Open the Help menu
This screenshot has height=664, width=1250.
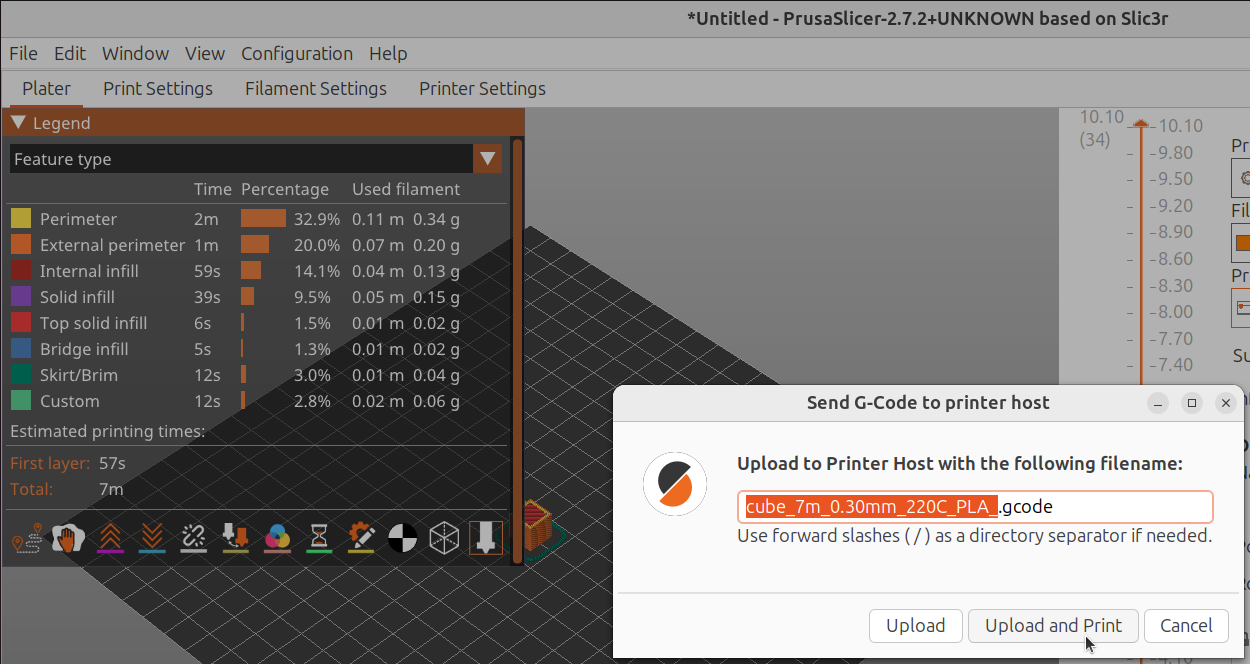click(388, 53)
